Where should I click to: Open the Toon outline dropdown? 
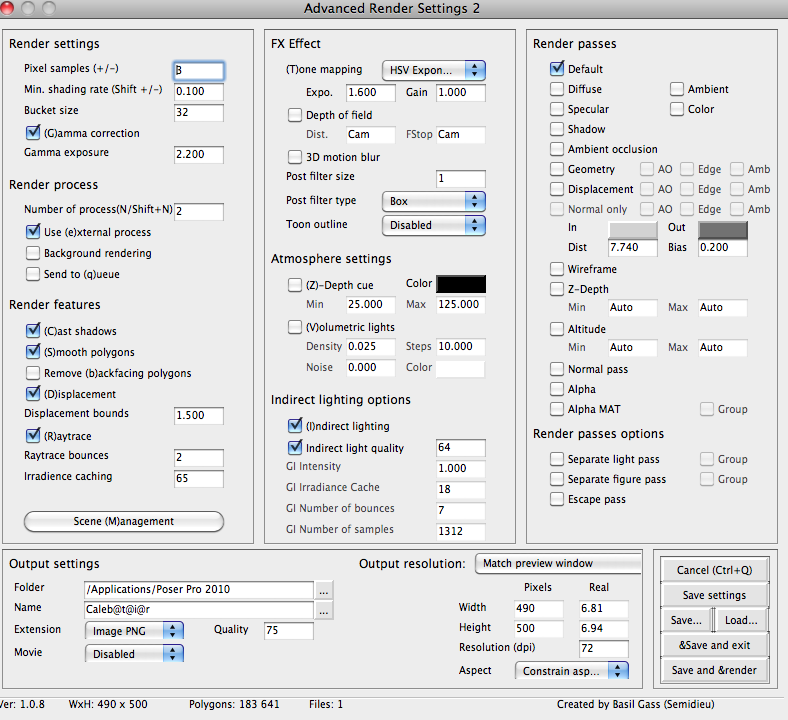click(x=433, y=225)
